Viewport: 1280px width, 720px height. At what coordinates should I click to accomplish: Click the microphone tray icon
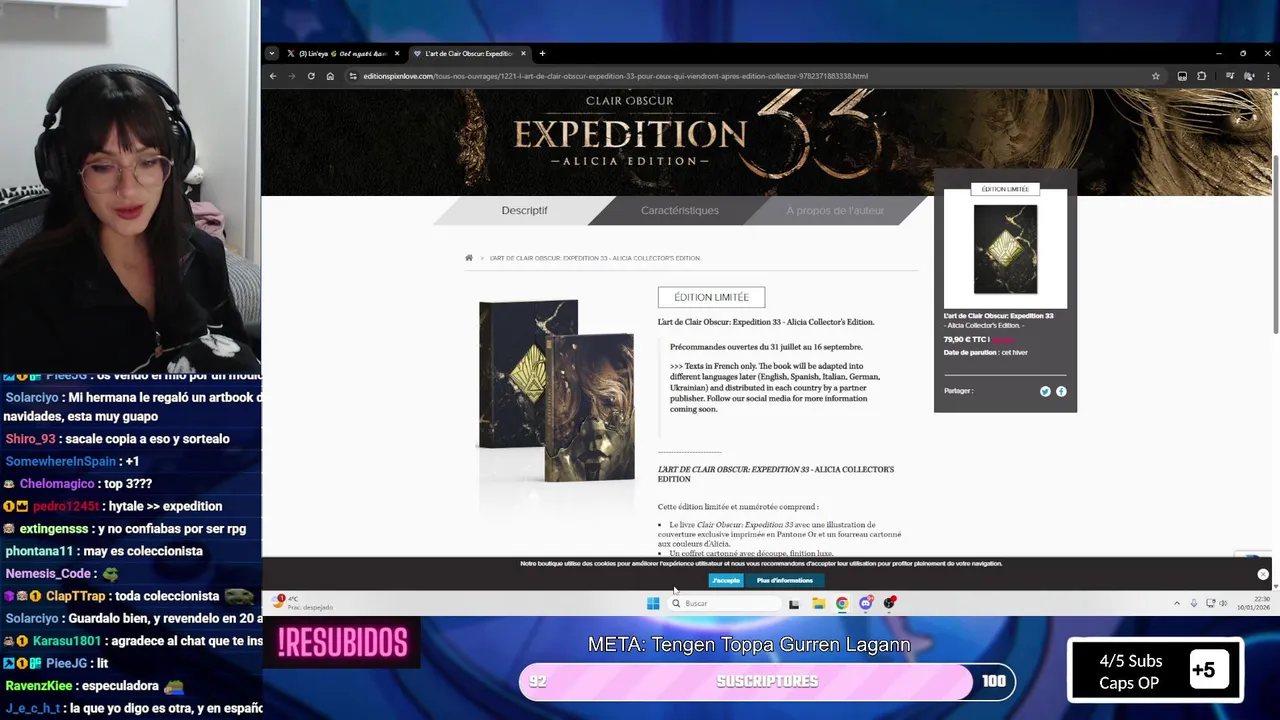(x=1193, y=603)
